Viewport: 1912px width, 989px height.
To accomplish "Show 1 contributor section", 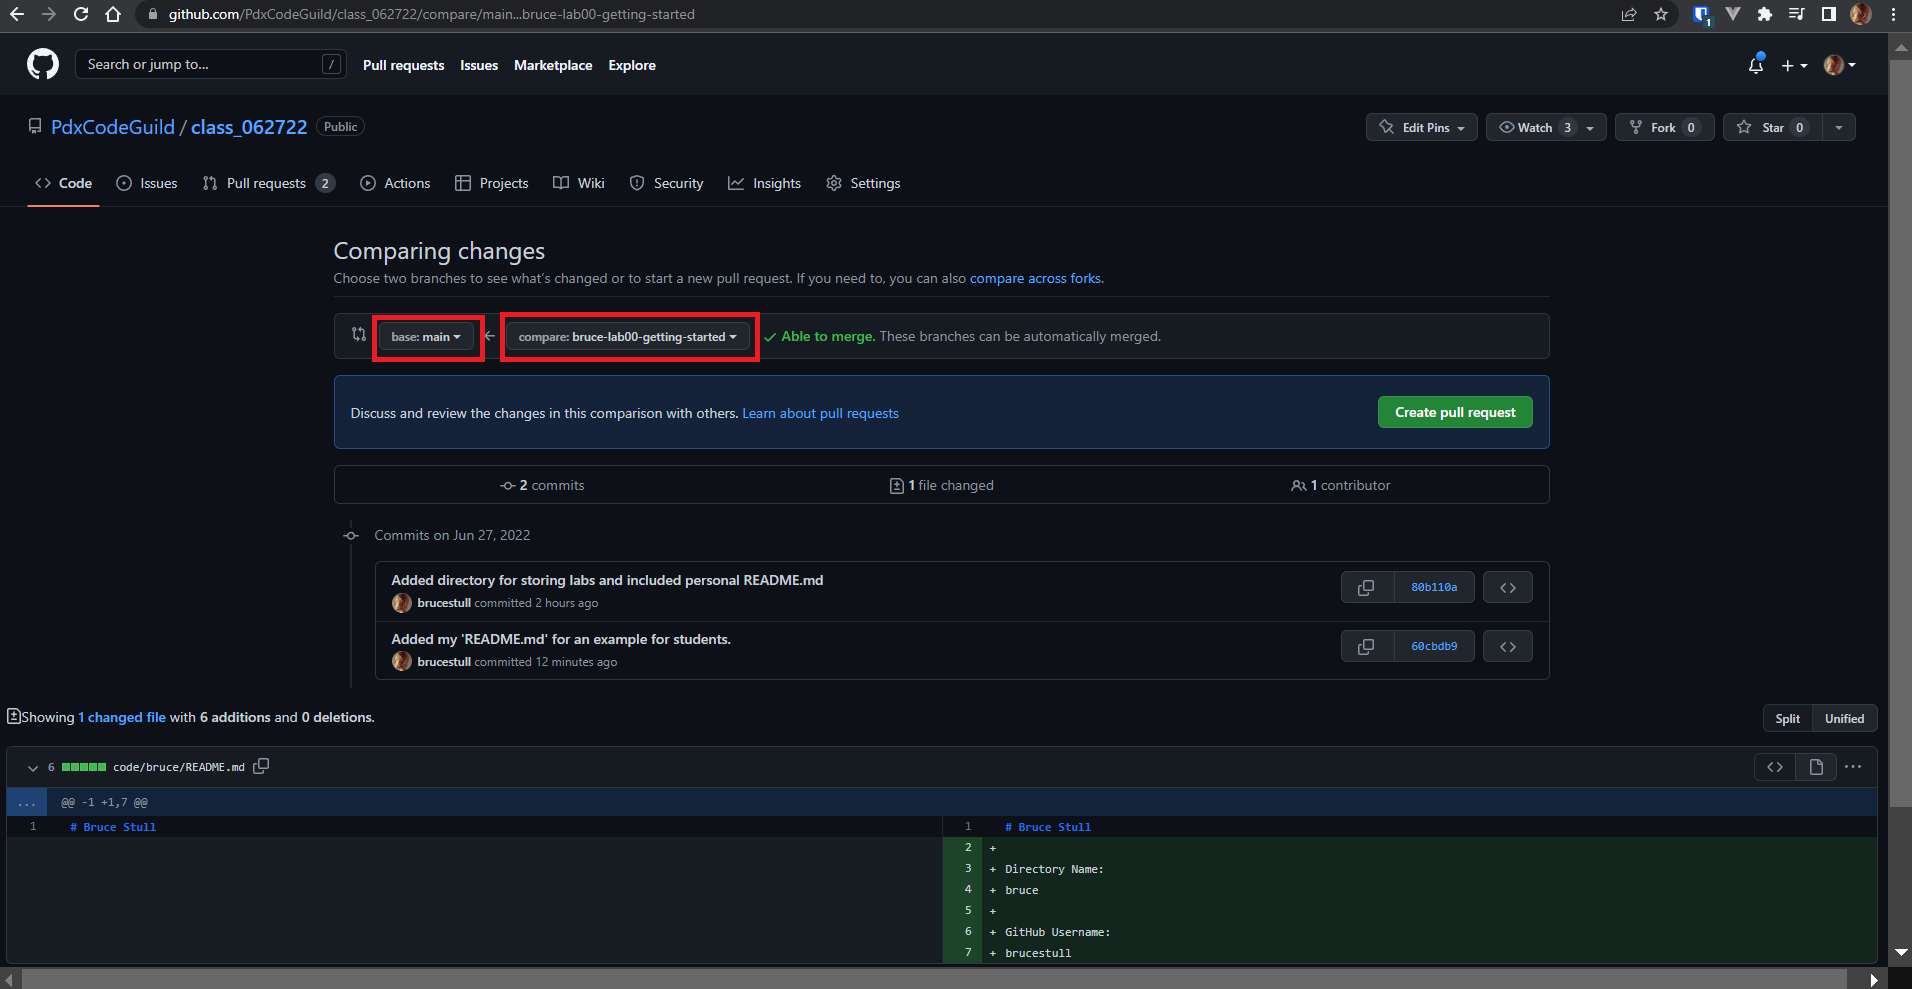I will coord(1340,485).
